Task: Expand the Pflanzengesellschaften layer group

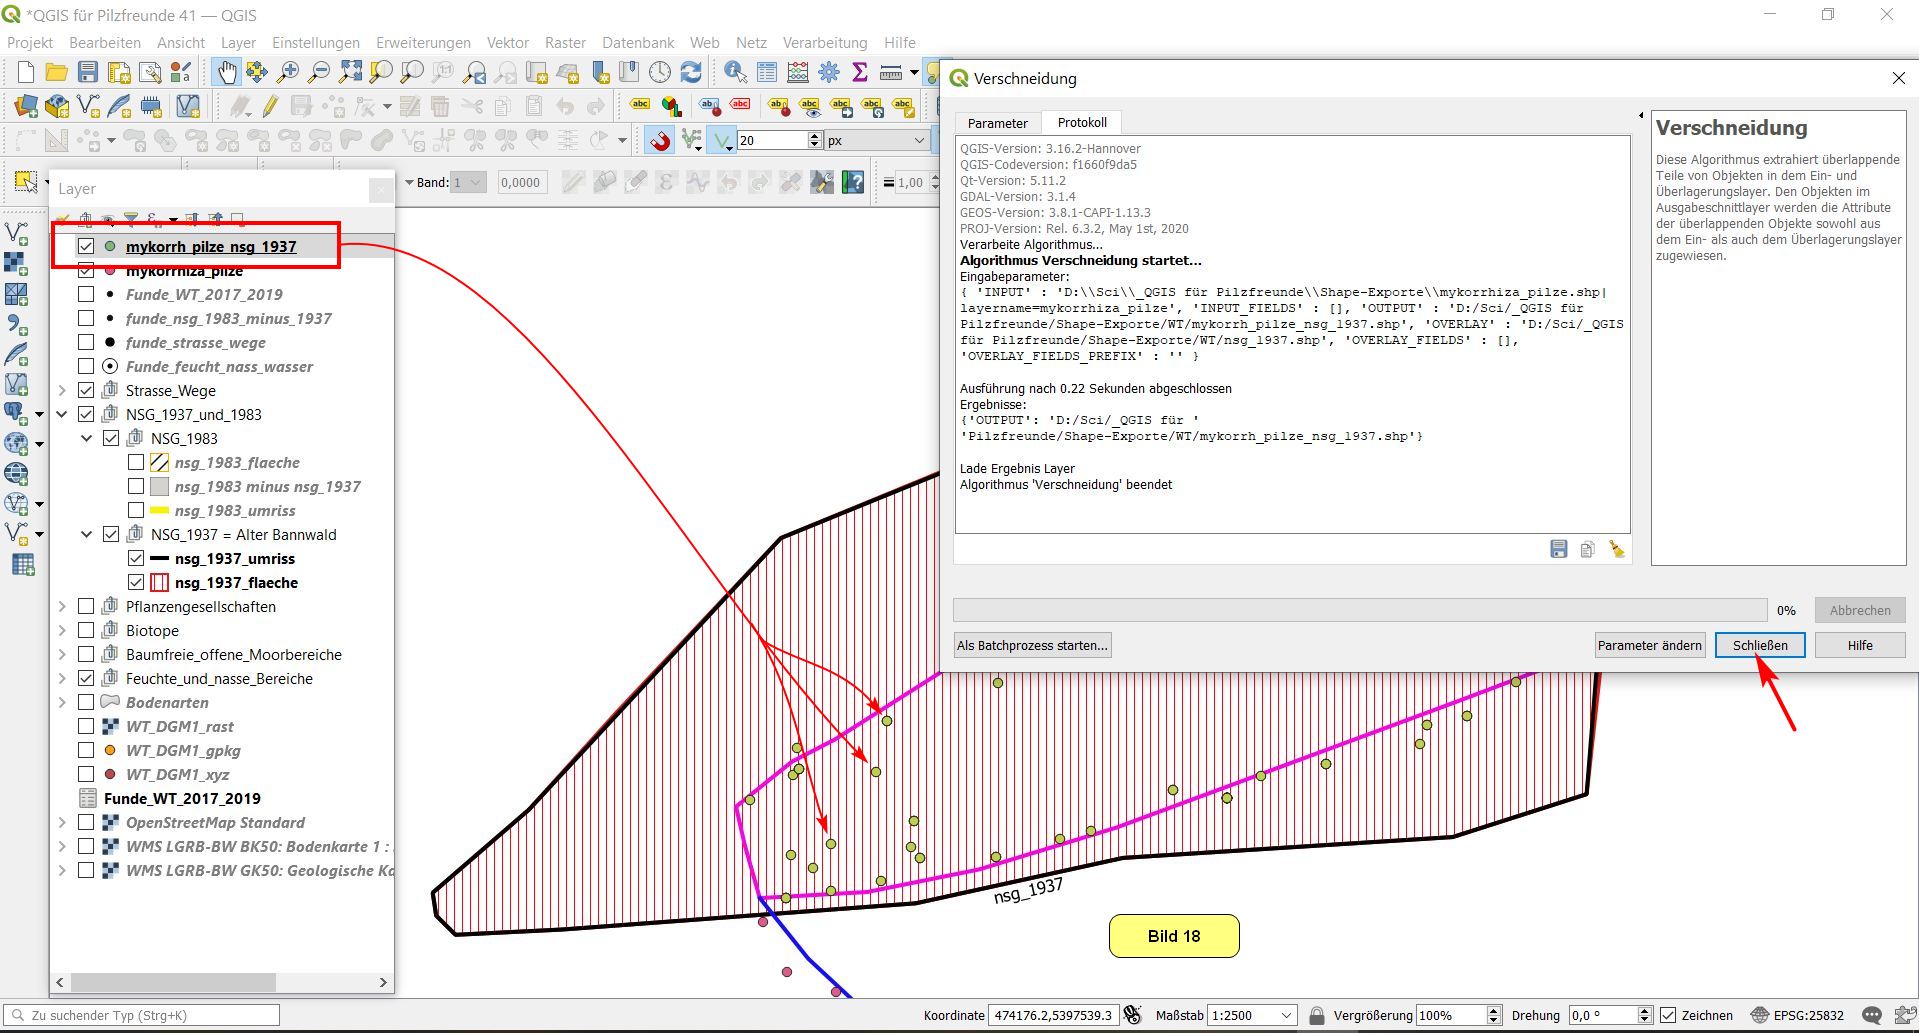Action: coord(62,607)
